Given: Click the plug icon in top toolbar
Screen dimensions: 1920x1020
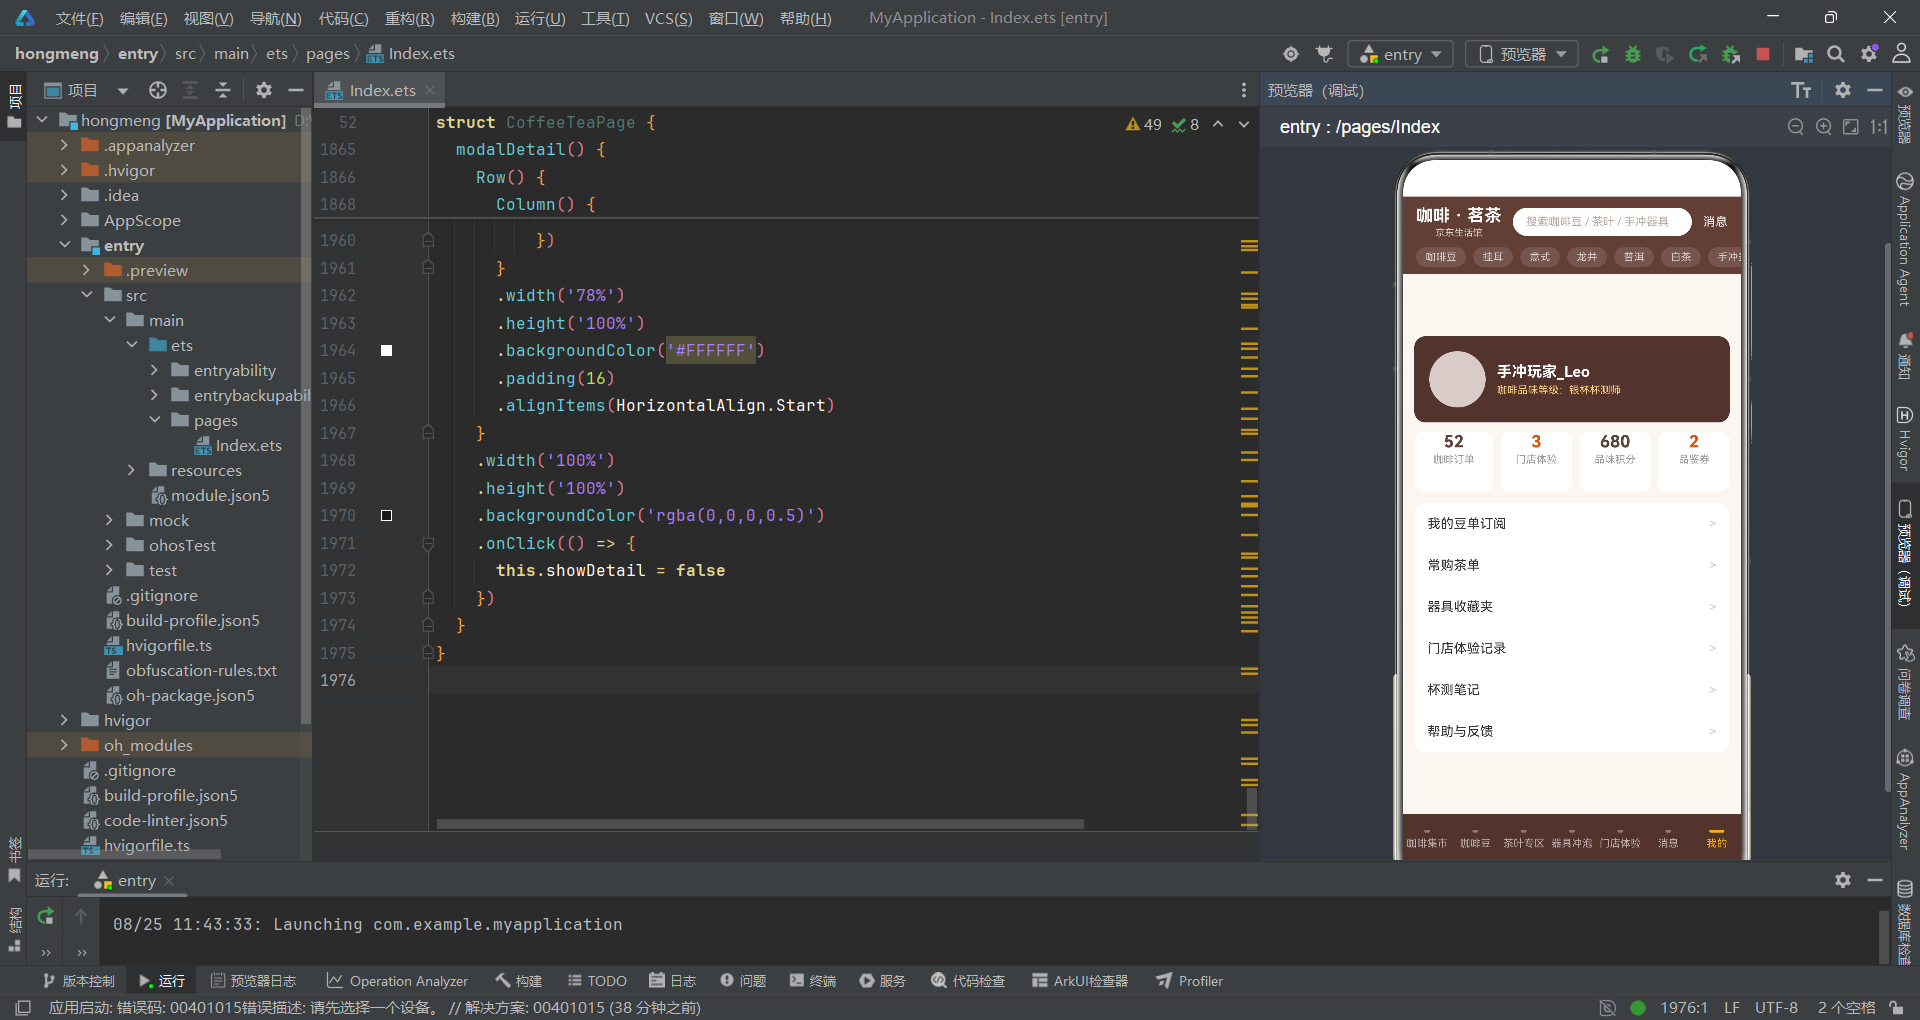Looking at the screenshot, I should click(1324, 54).
